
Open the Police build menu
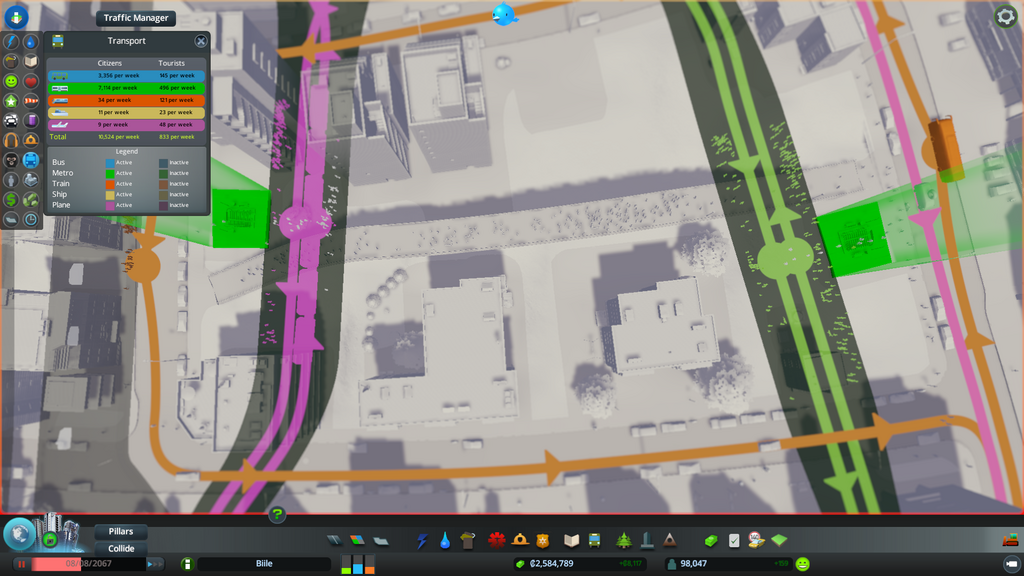[543, 541]
